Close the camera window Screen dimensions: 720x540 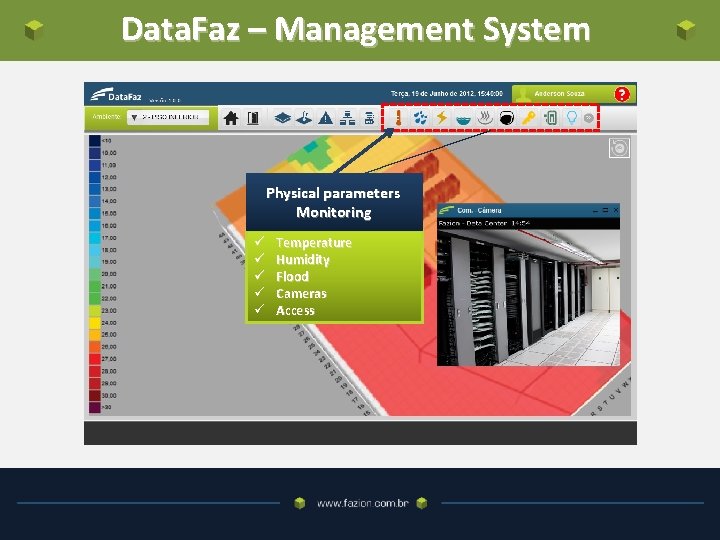click(616, 210)
